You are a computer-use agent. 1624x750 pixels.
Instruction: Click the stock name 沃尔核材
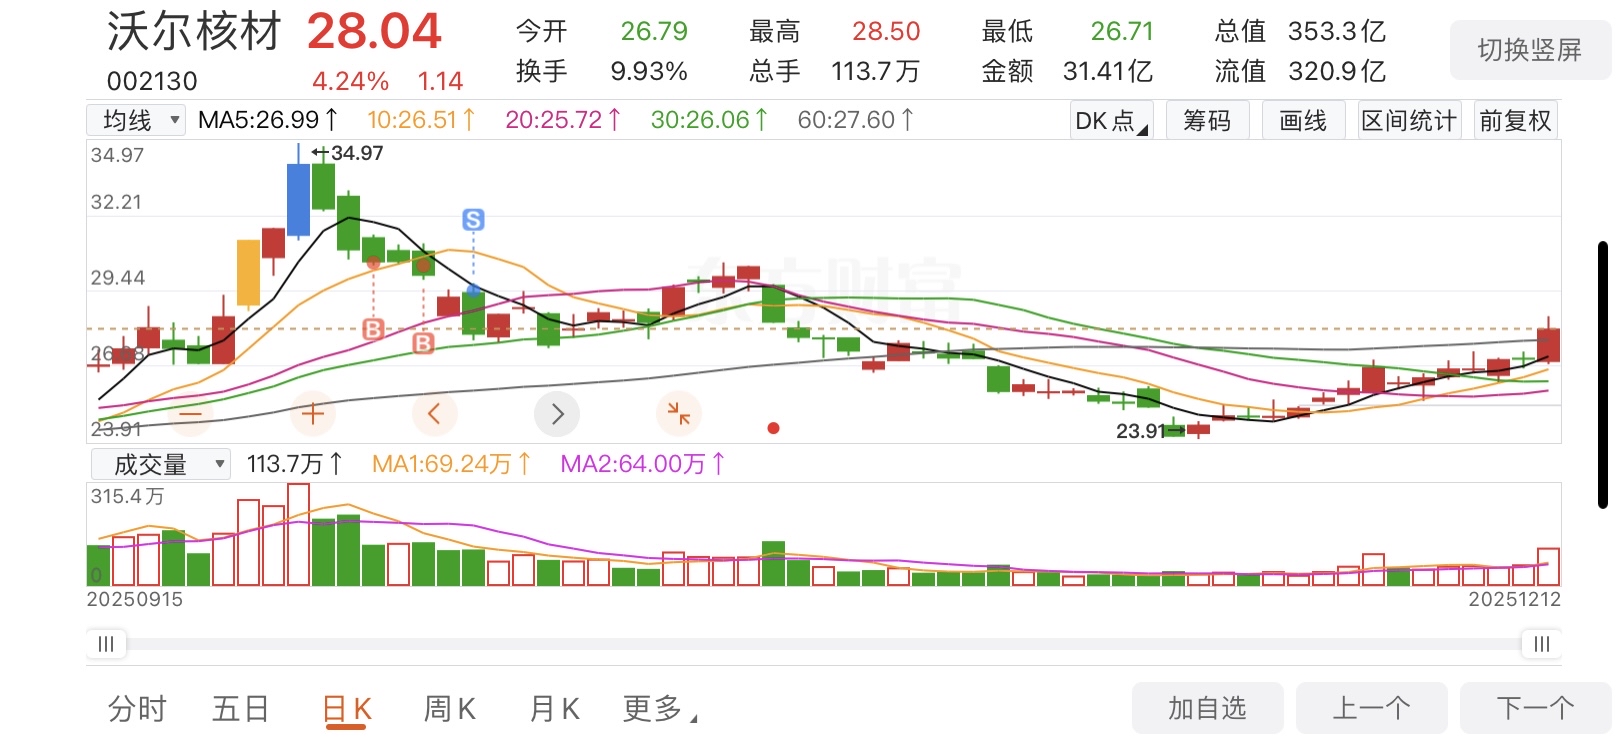195,32
